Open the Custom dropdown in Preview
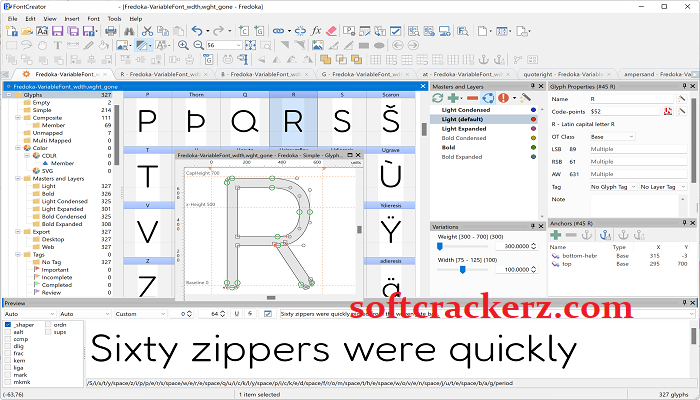 coord(140,314)
